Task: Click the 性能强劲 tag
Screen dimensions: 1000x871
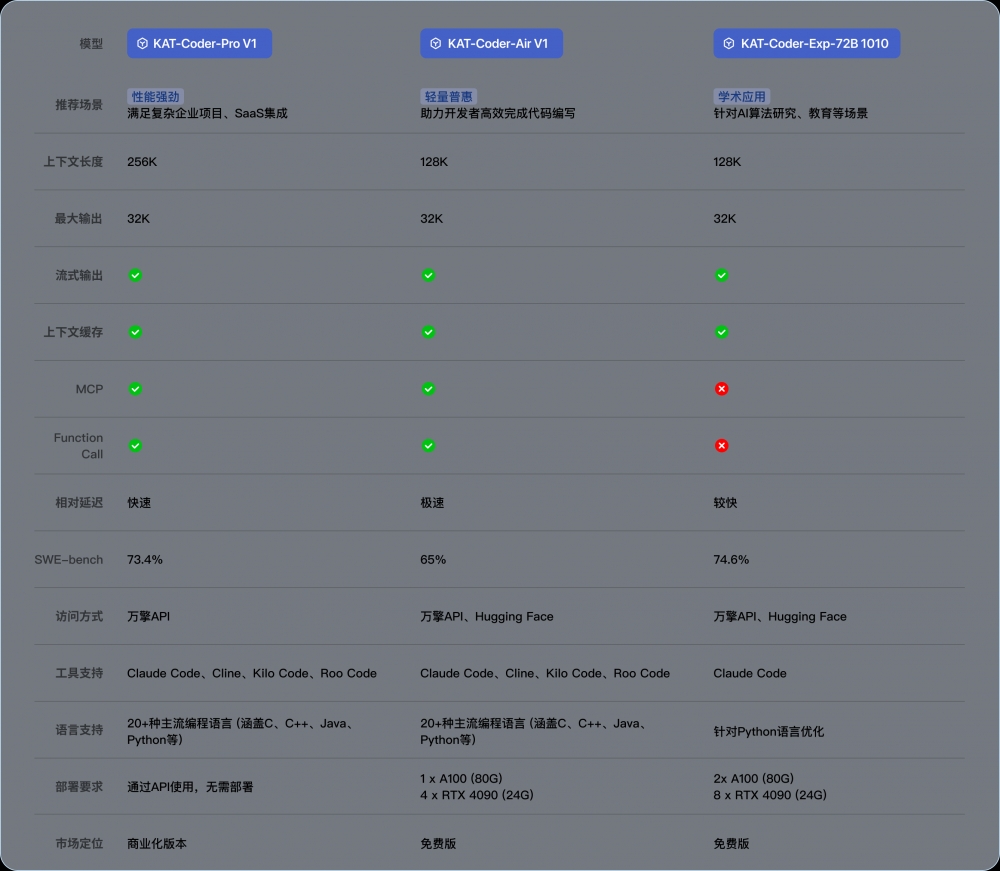Action: (155, 97)
